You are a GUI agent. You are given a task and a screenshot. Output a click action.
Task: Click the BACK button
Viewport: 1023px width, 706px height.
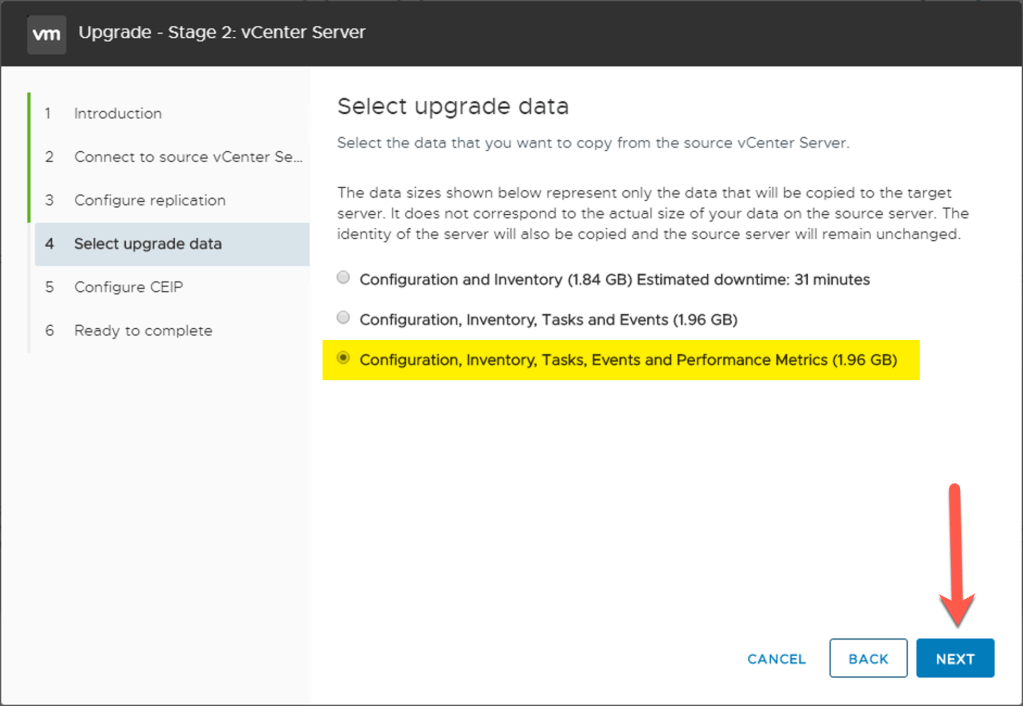[x=867, y=659]
